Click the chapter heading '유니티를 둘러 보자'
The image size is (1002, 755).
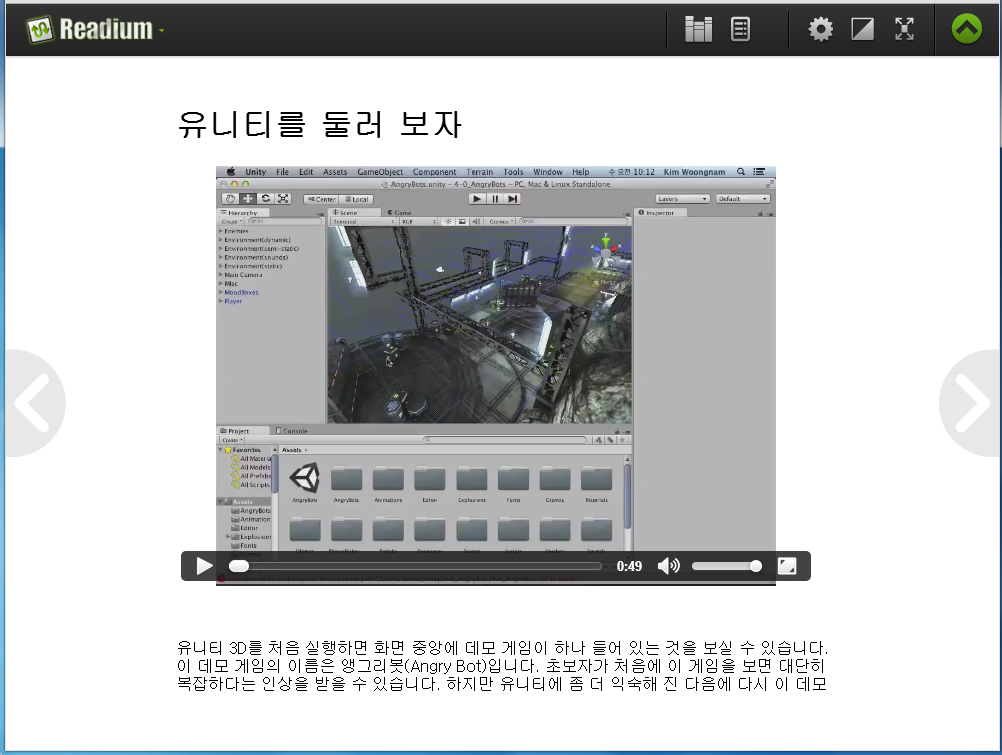click(x=319, y=124)
